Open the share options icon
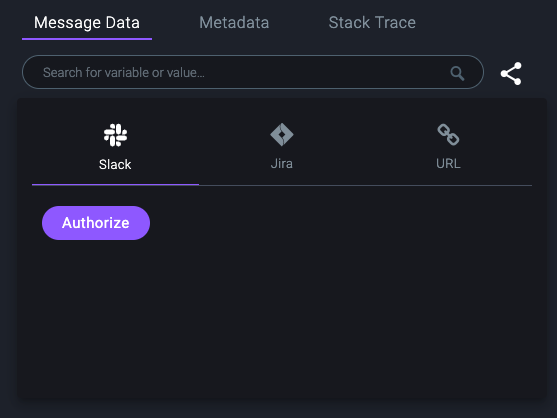Viewport: 557px width, 418px height. click(511, 74)
